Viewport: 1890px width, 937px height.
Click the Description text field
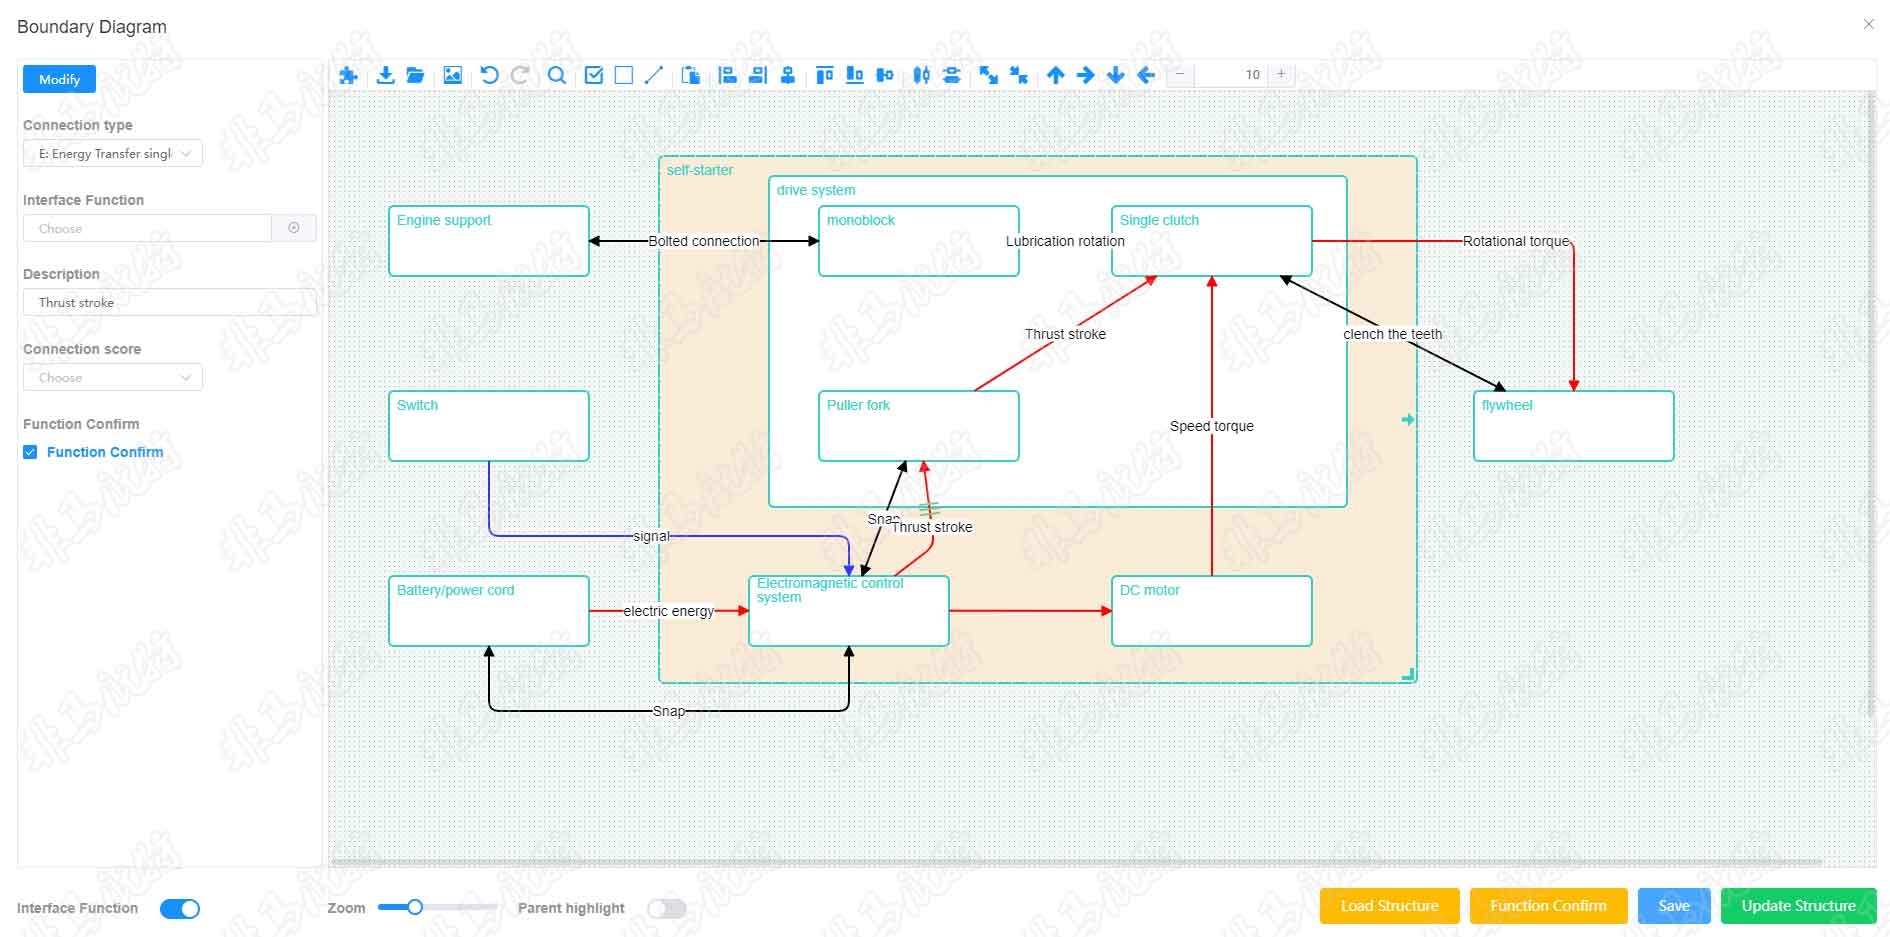[169, 302]
